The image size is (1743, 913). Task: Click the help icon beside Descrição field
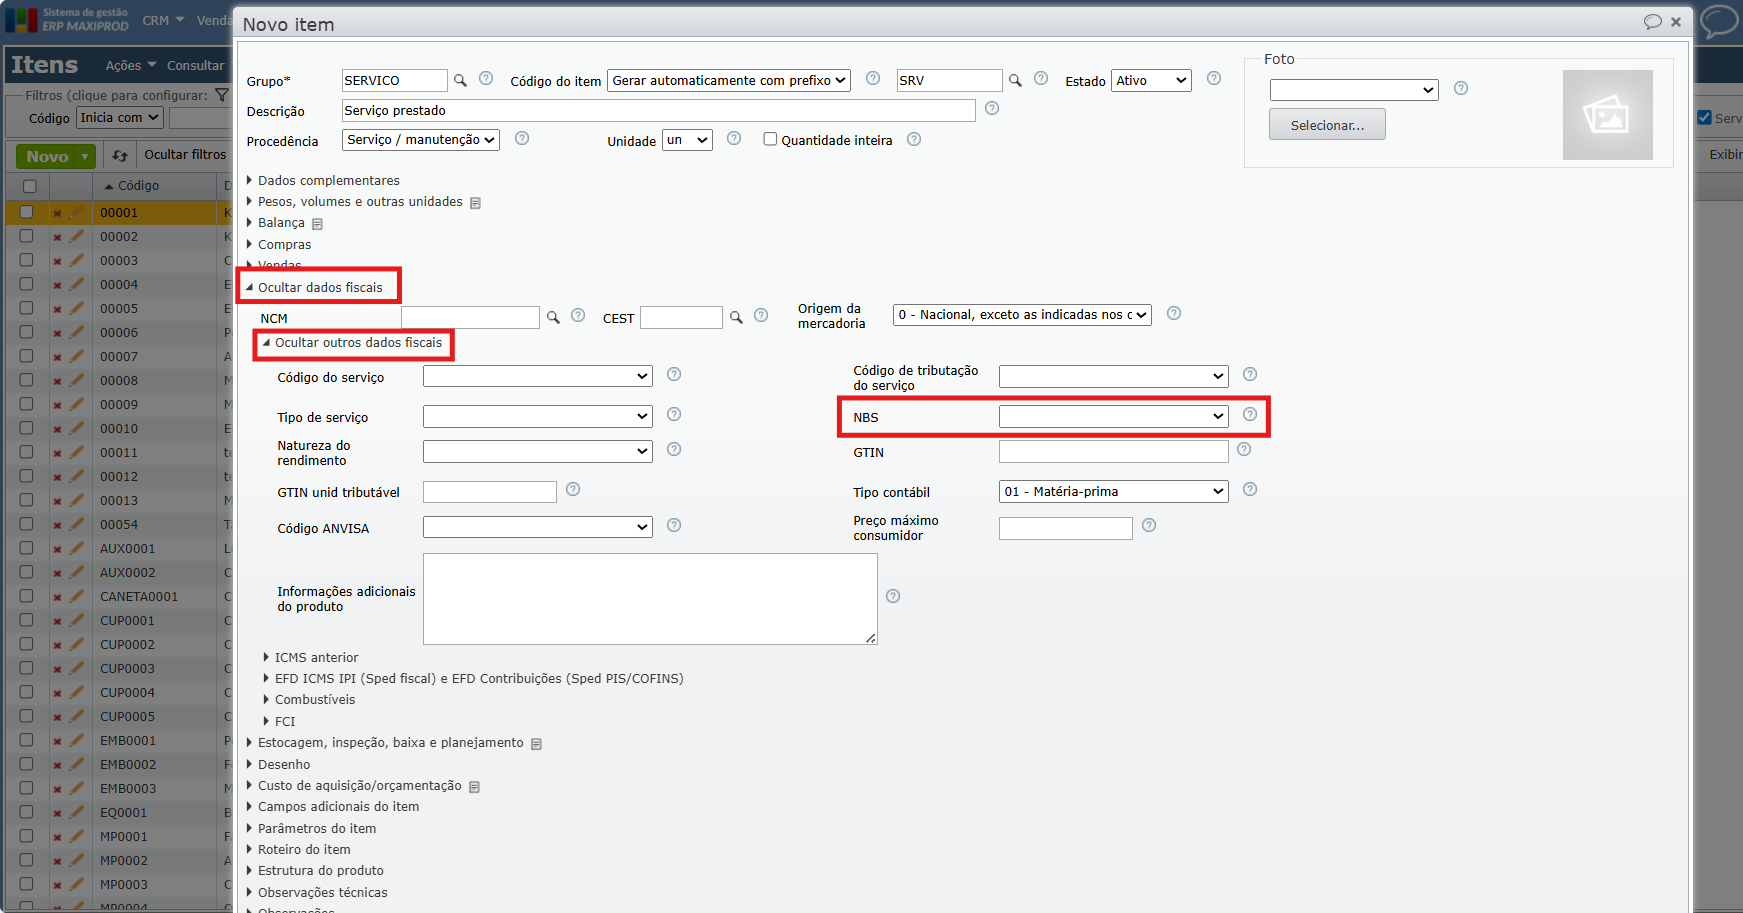pyautogui.click(x=992, y=108)
